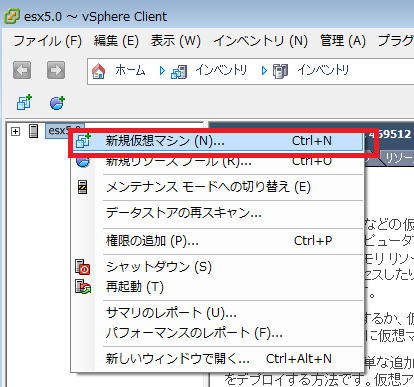Expand the esx5.0 host tree node
The image size is (414, 387).
tap(15, 132)
